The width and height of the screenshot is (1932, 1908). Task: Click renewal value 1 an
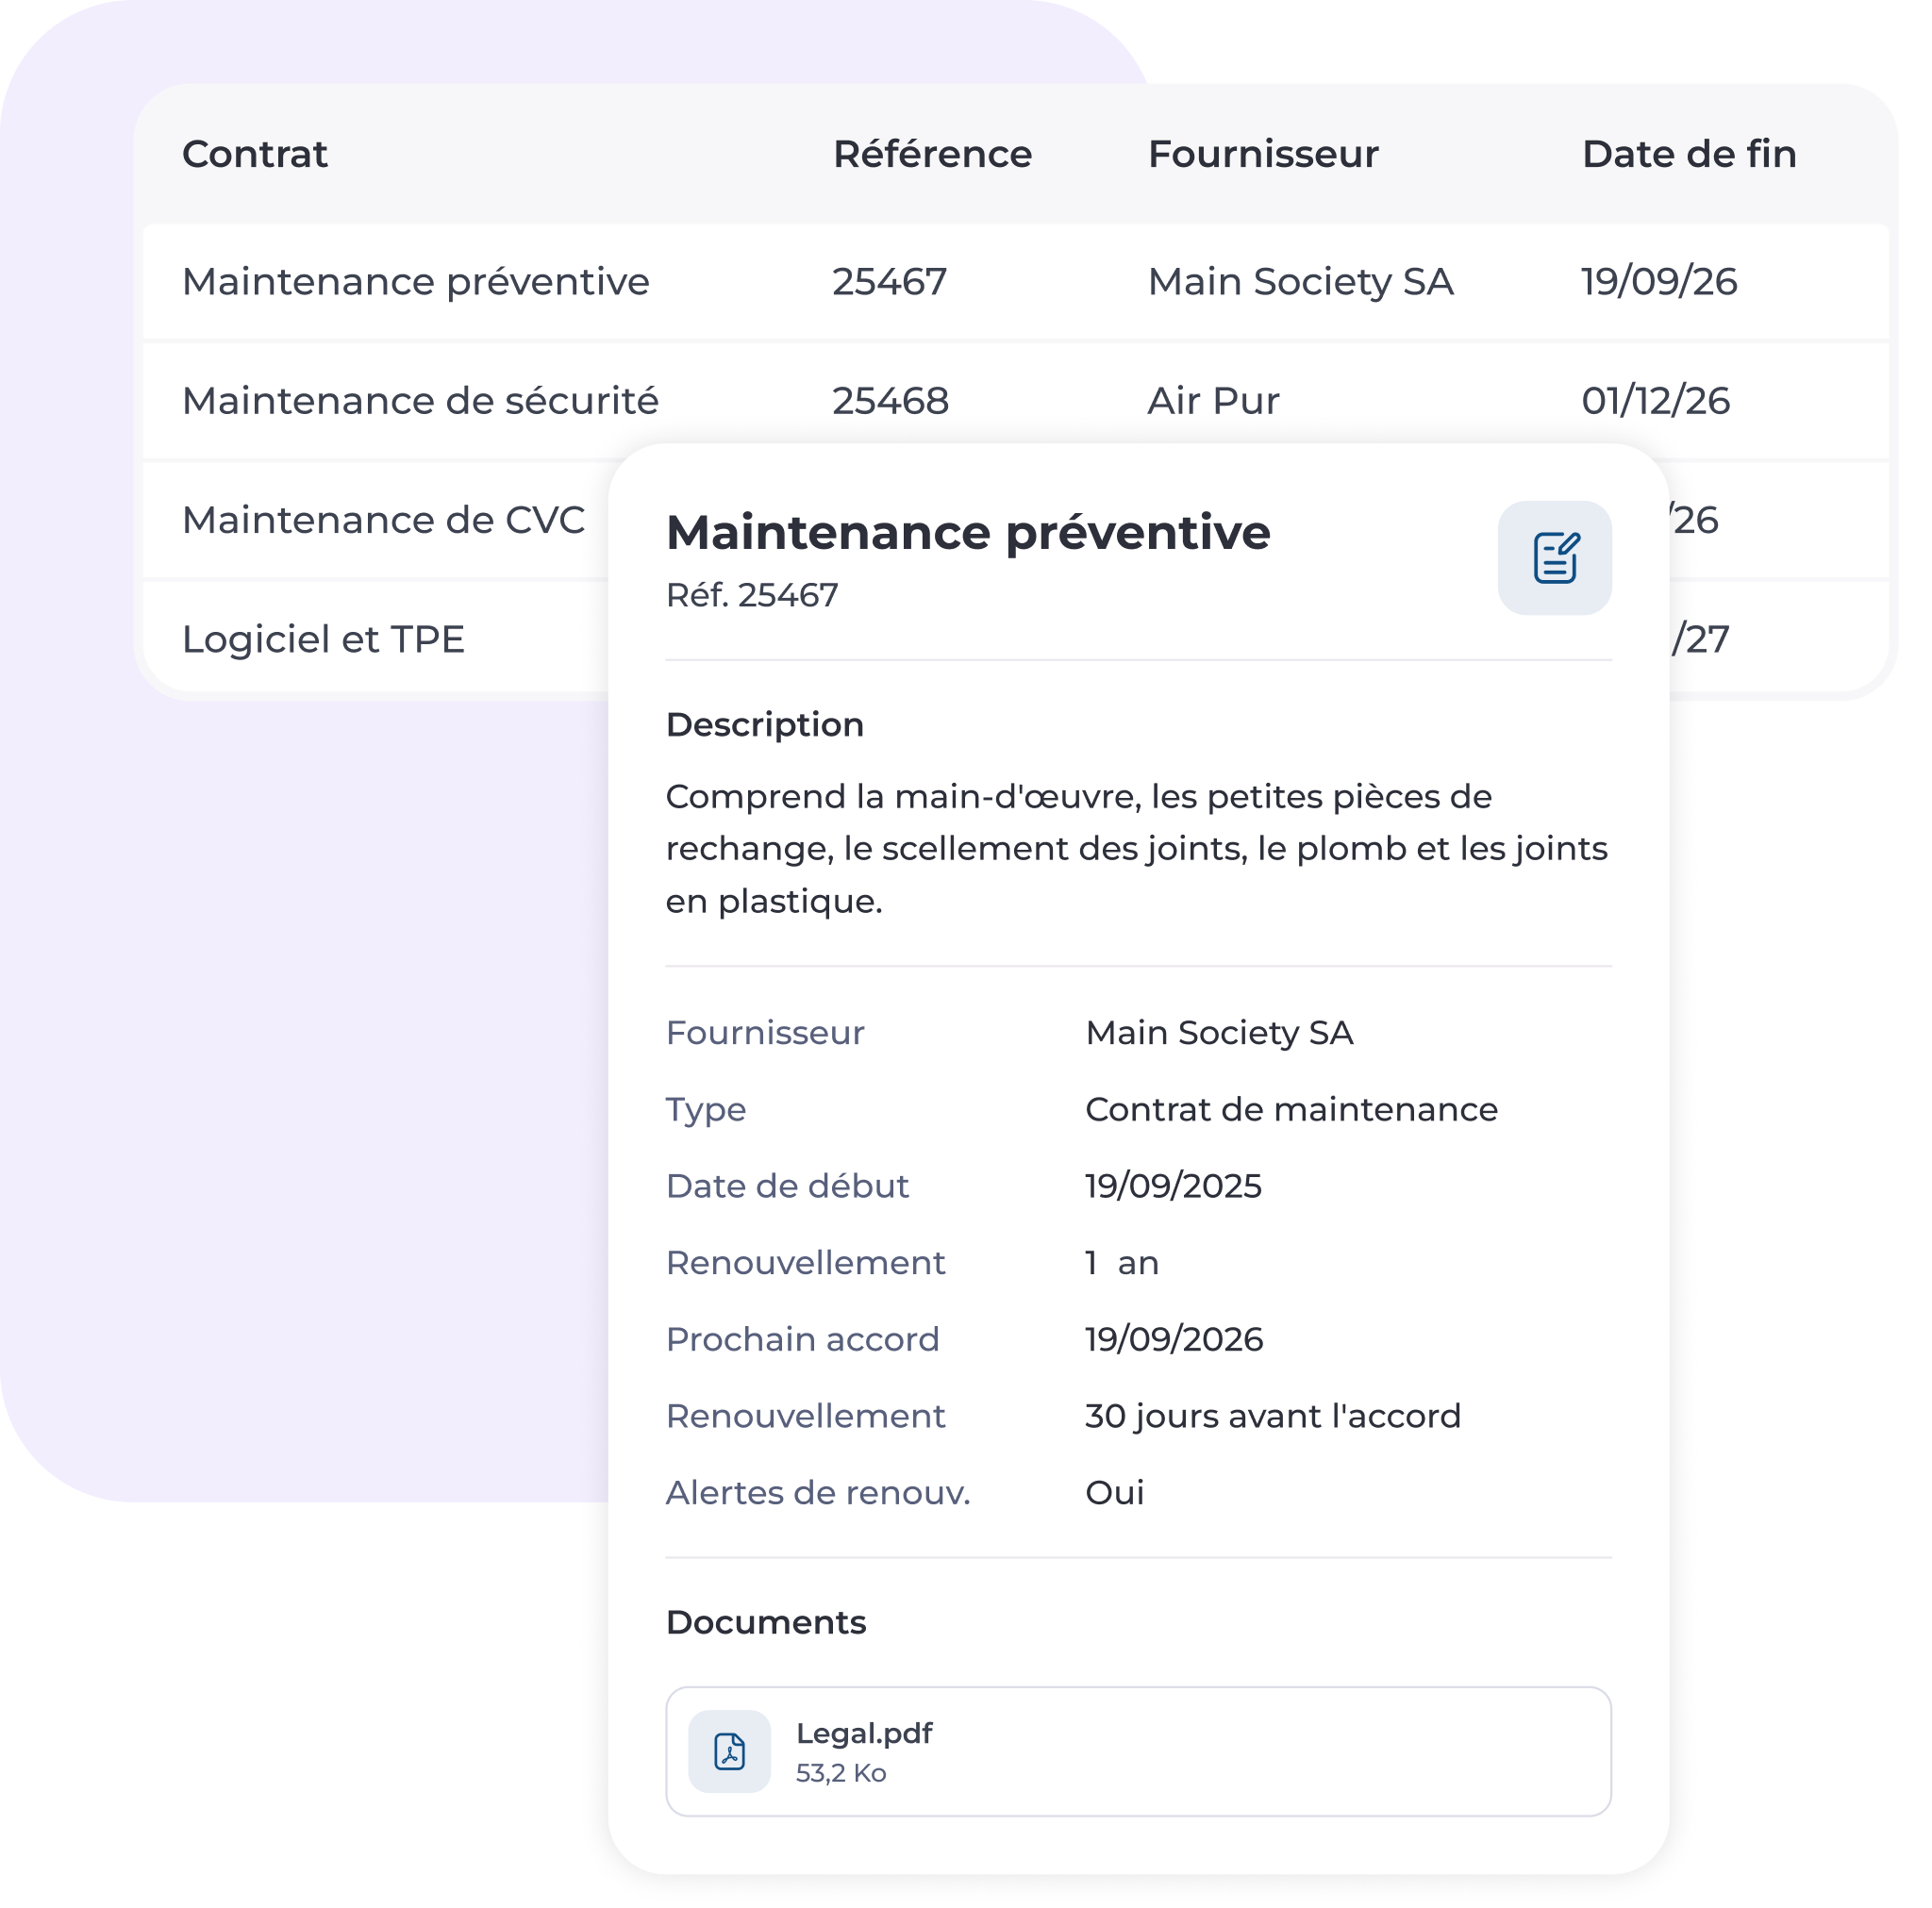(1122, 1263)
